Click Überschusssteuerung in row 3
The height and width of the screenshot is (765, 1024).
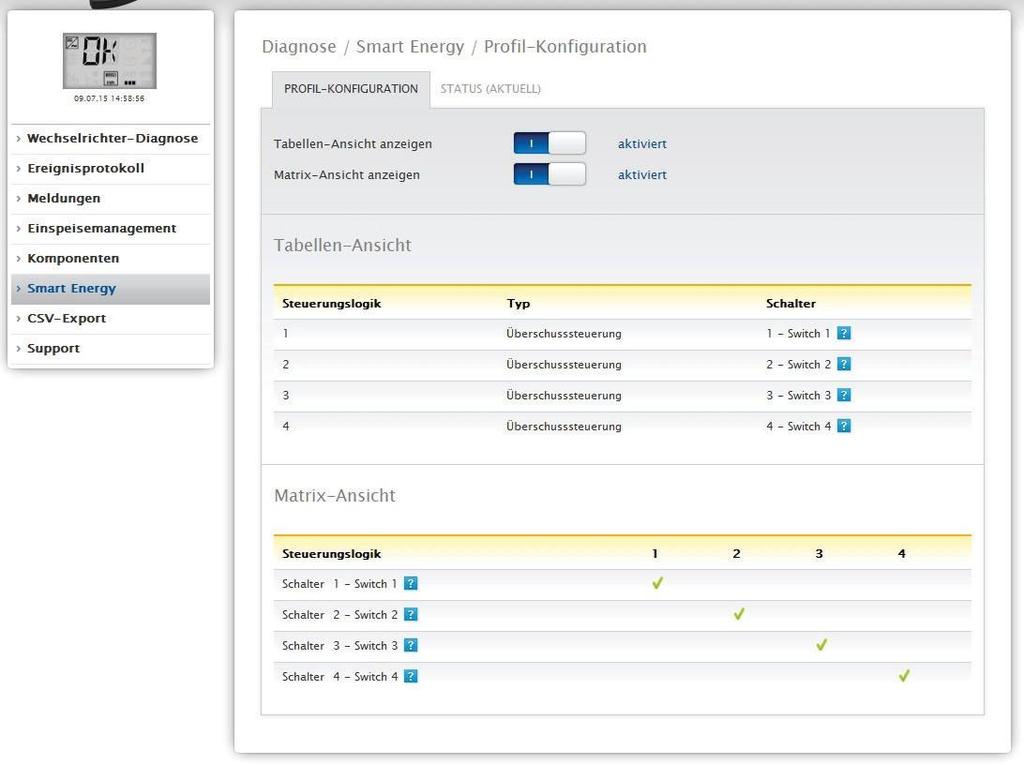[x=564, y=395]
